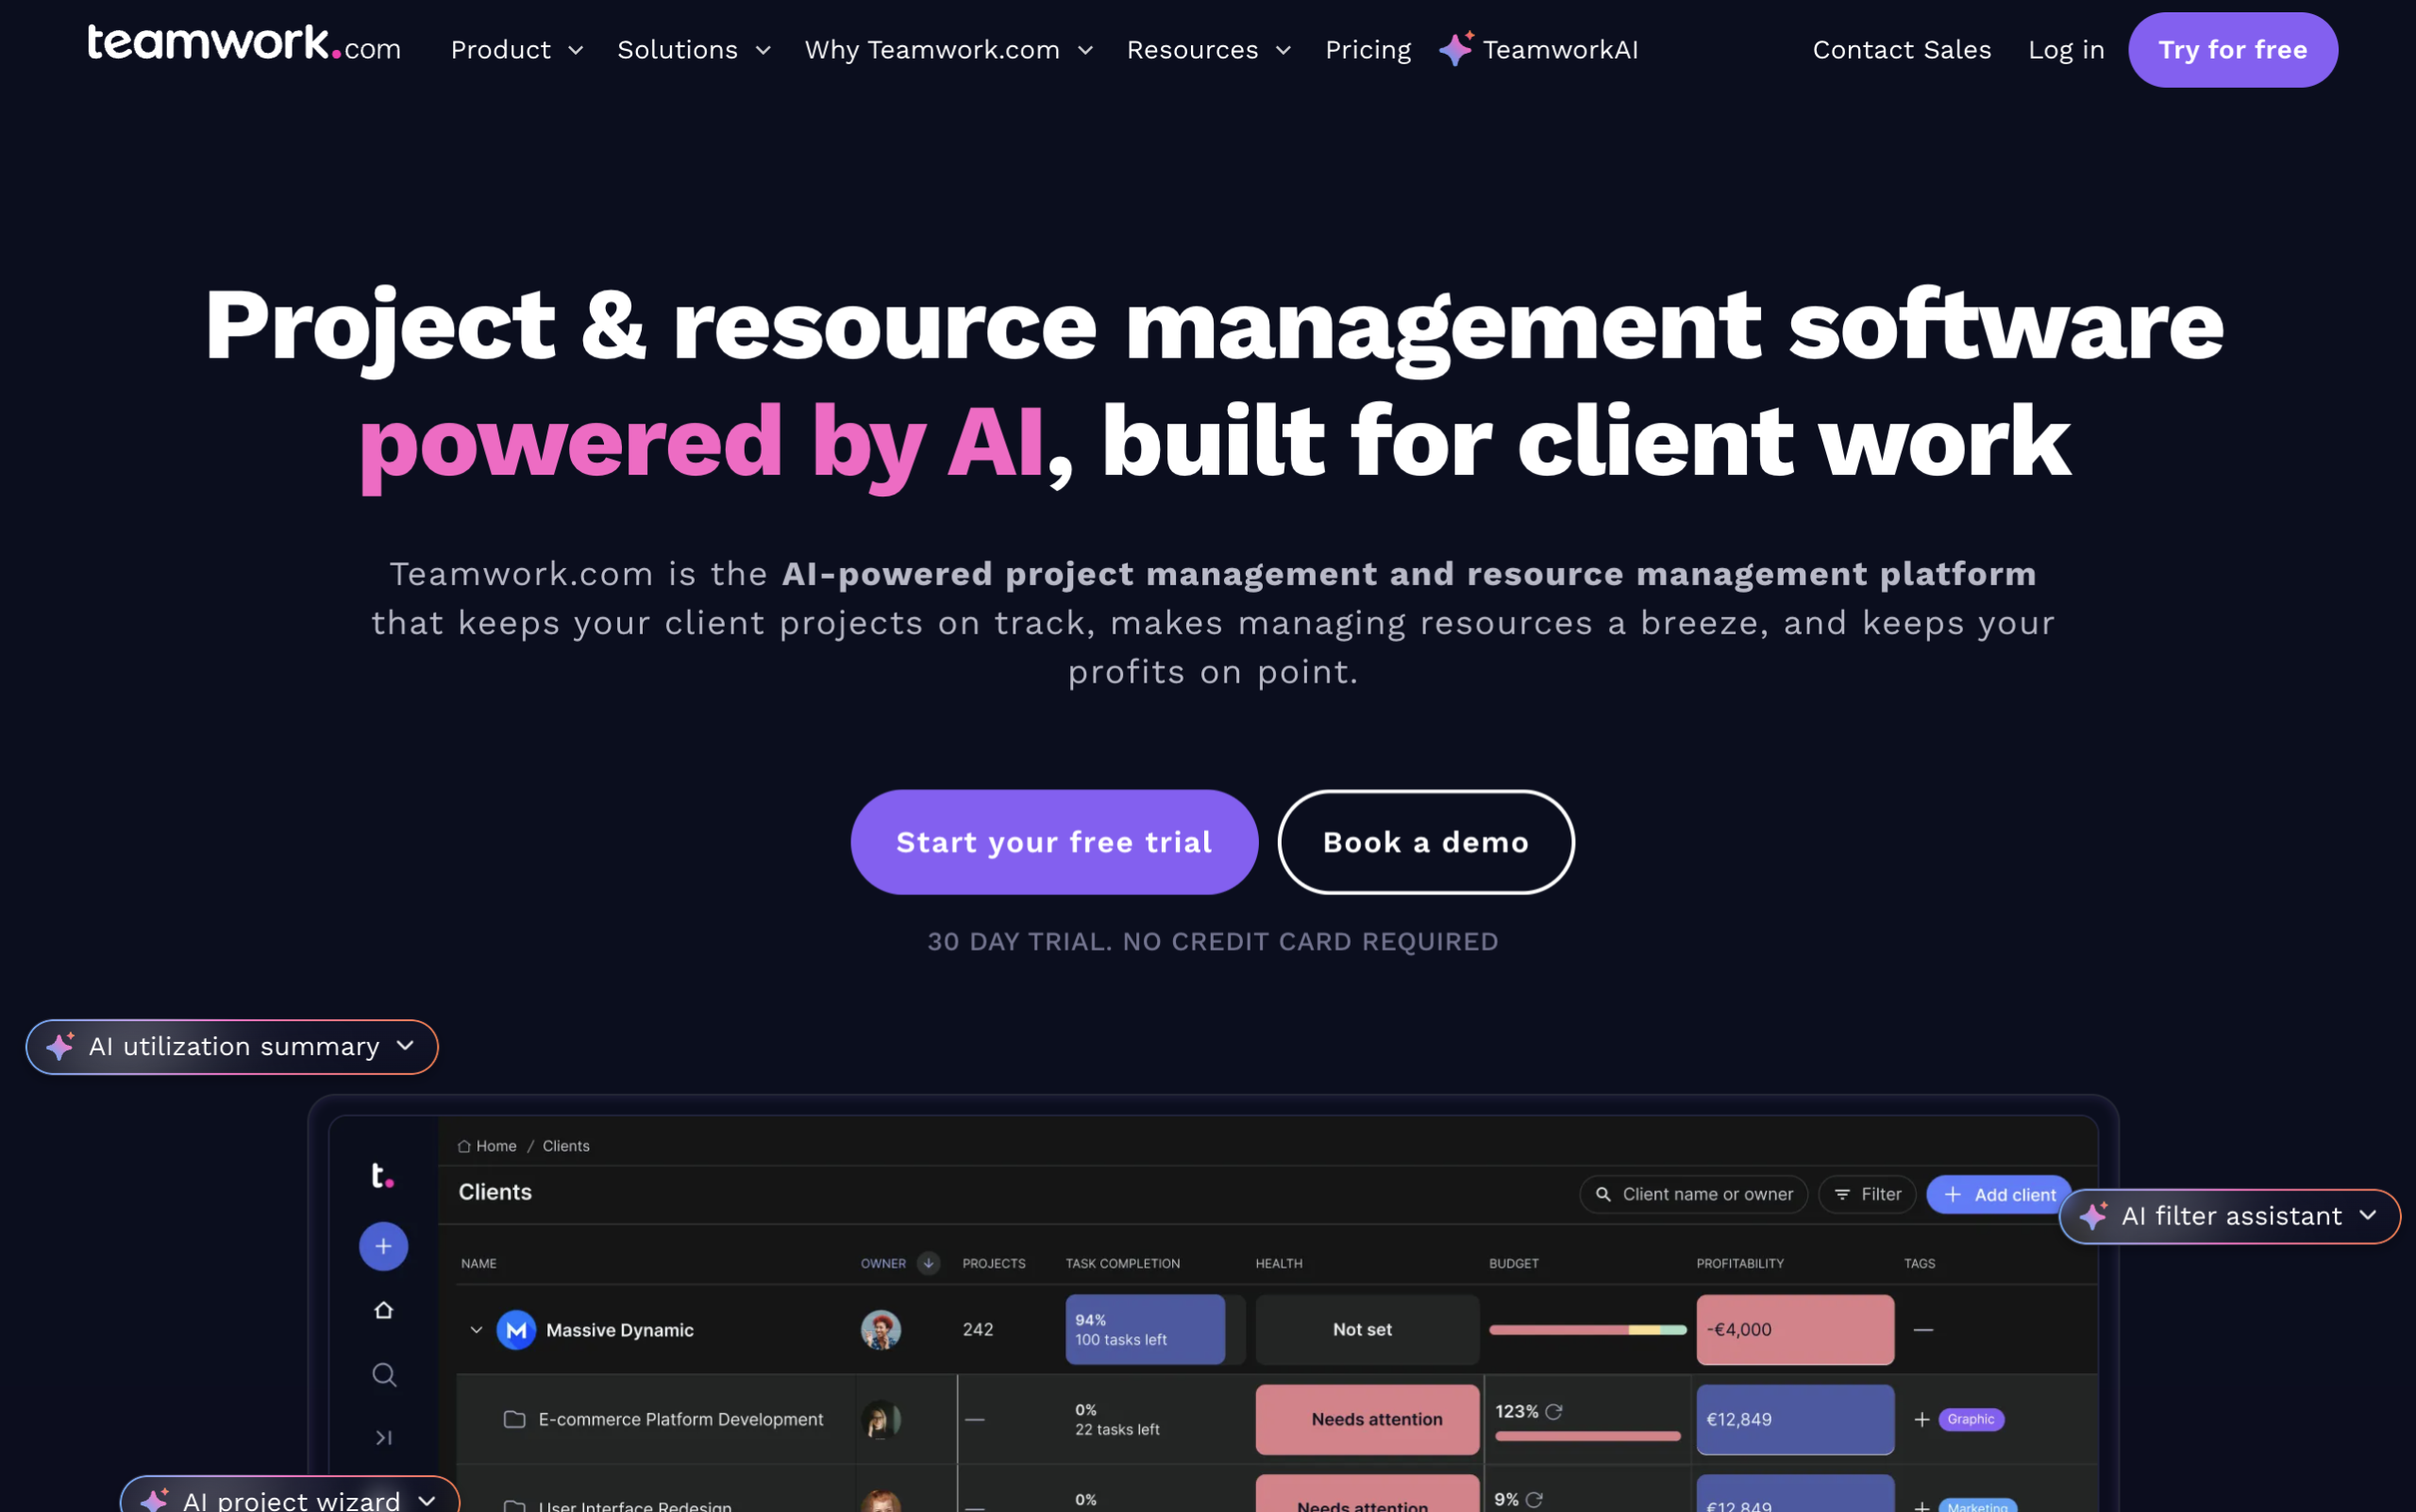Click the Owner column sort arrow icon

[x=928, y=1263]
